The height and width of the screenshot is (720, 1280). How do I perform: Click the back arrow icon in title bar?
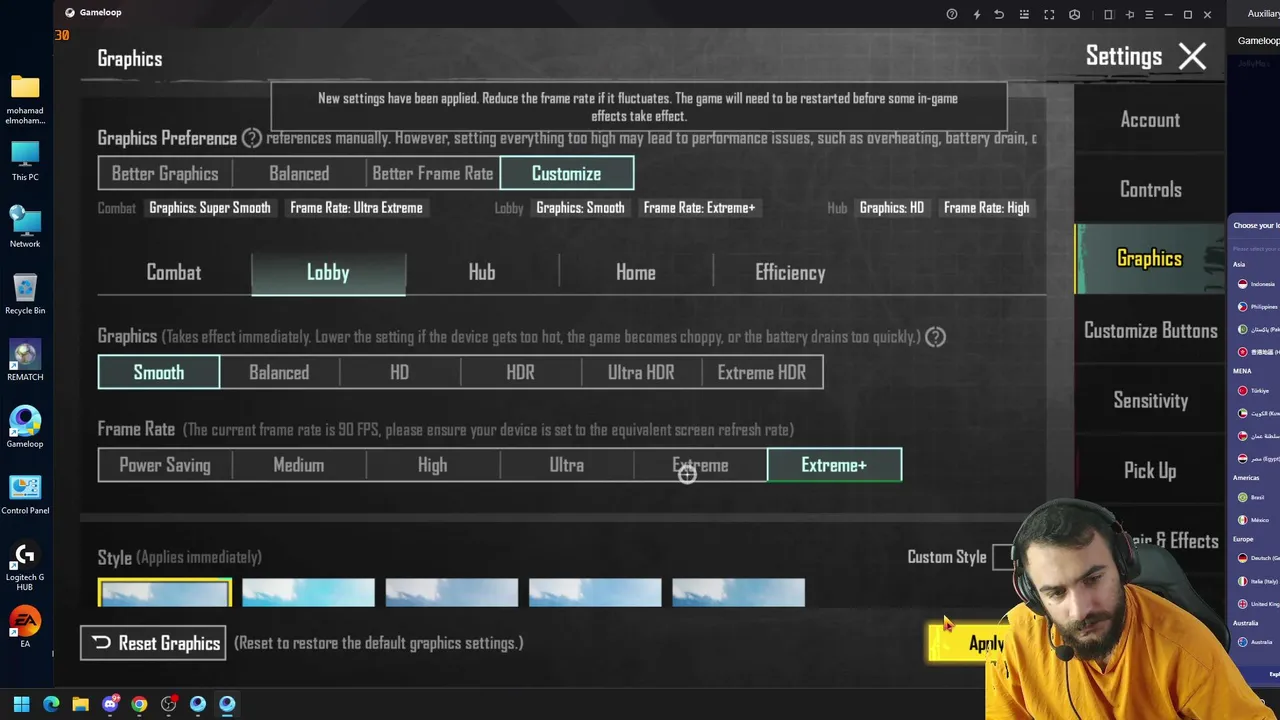coord(999,14)
